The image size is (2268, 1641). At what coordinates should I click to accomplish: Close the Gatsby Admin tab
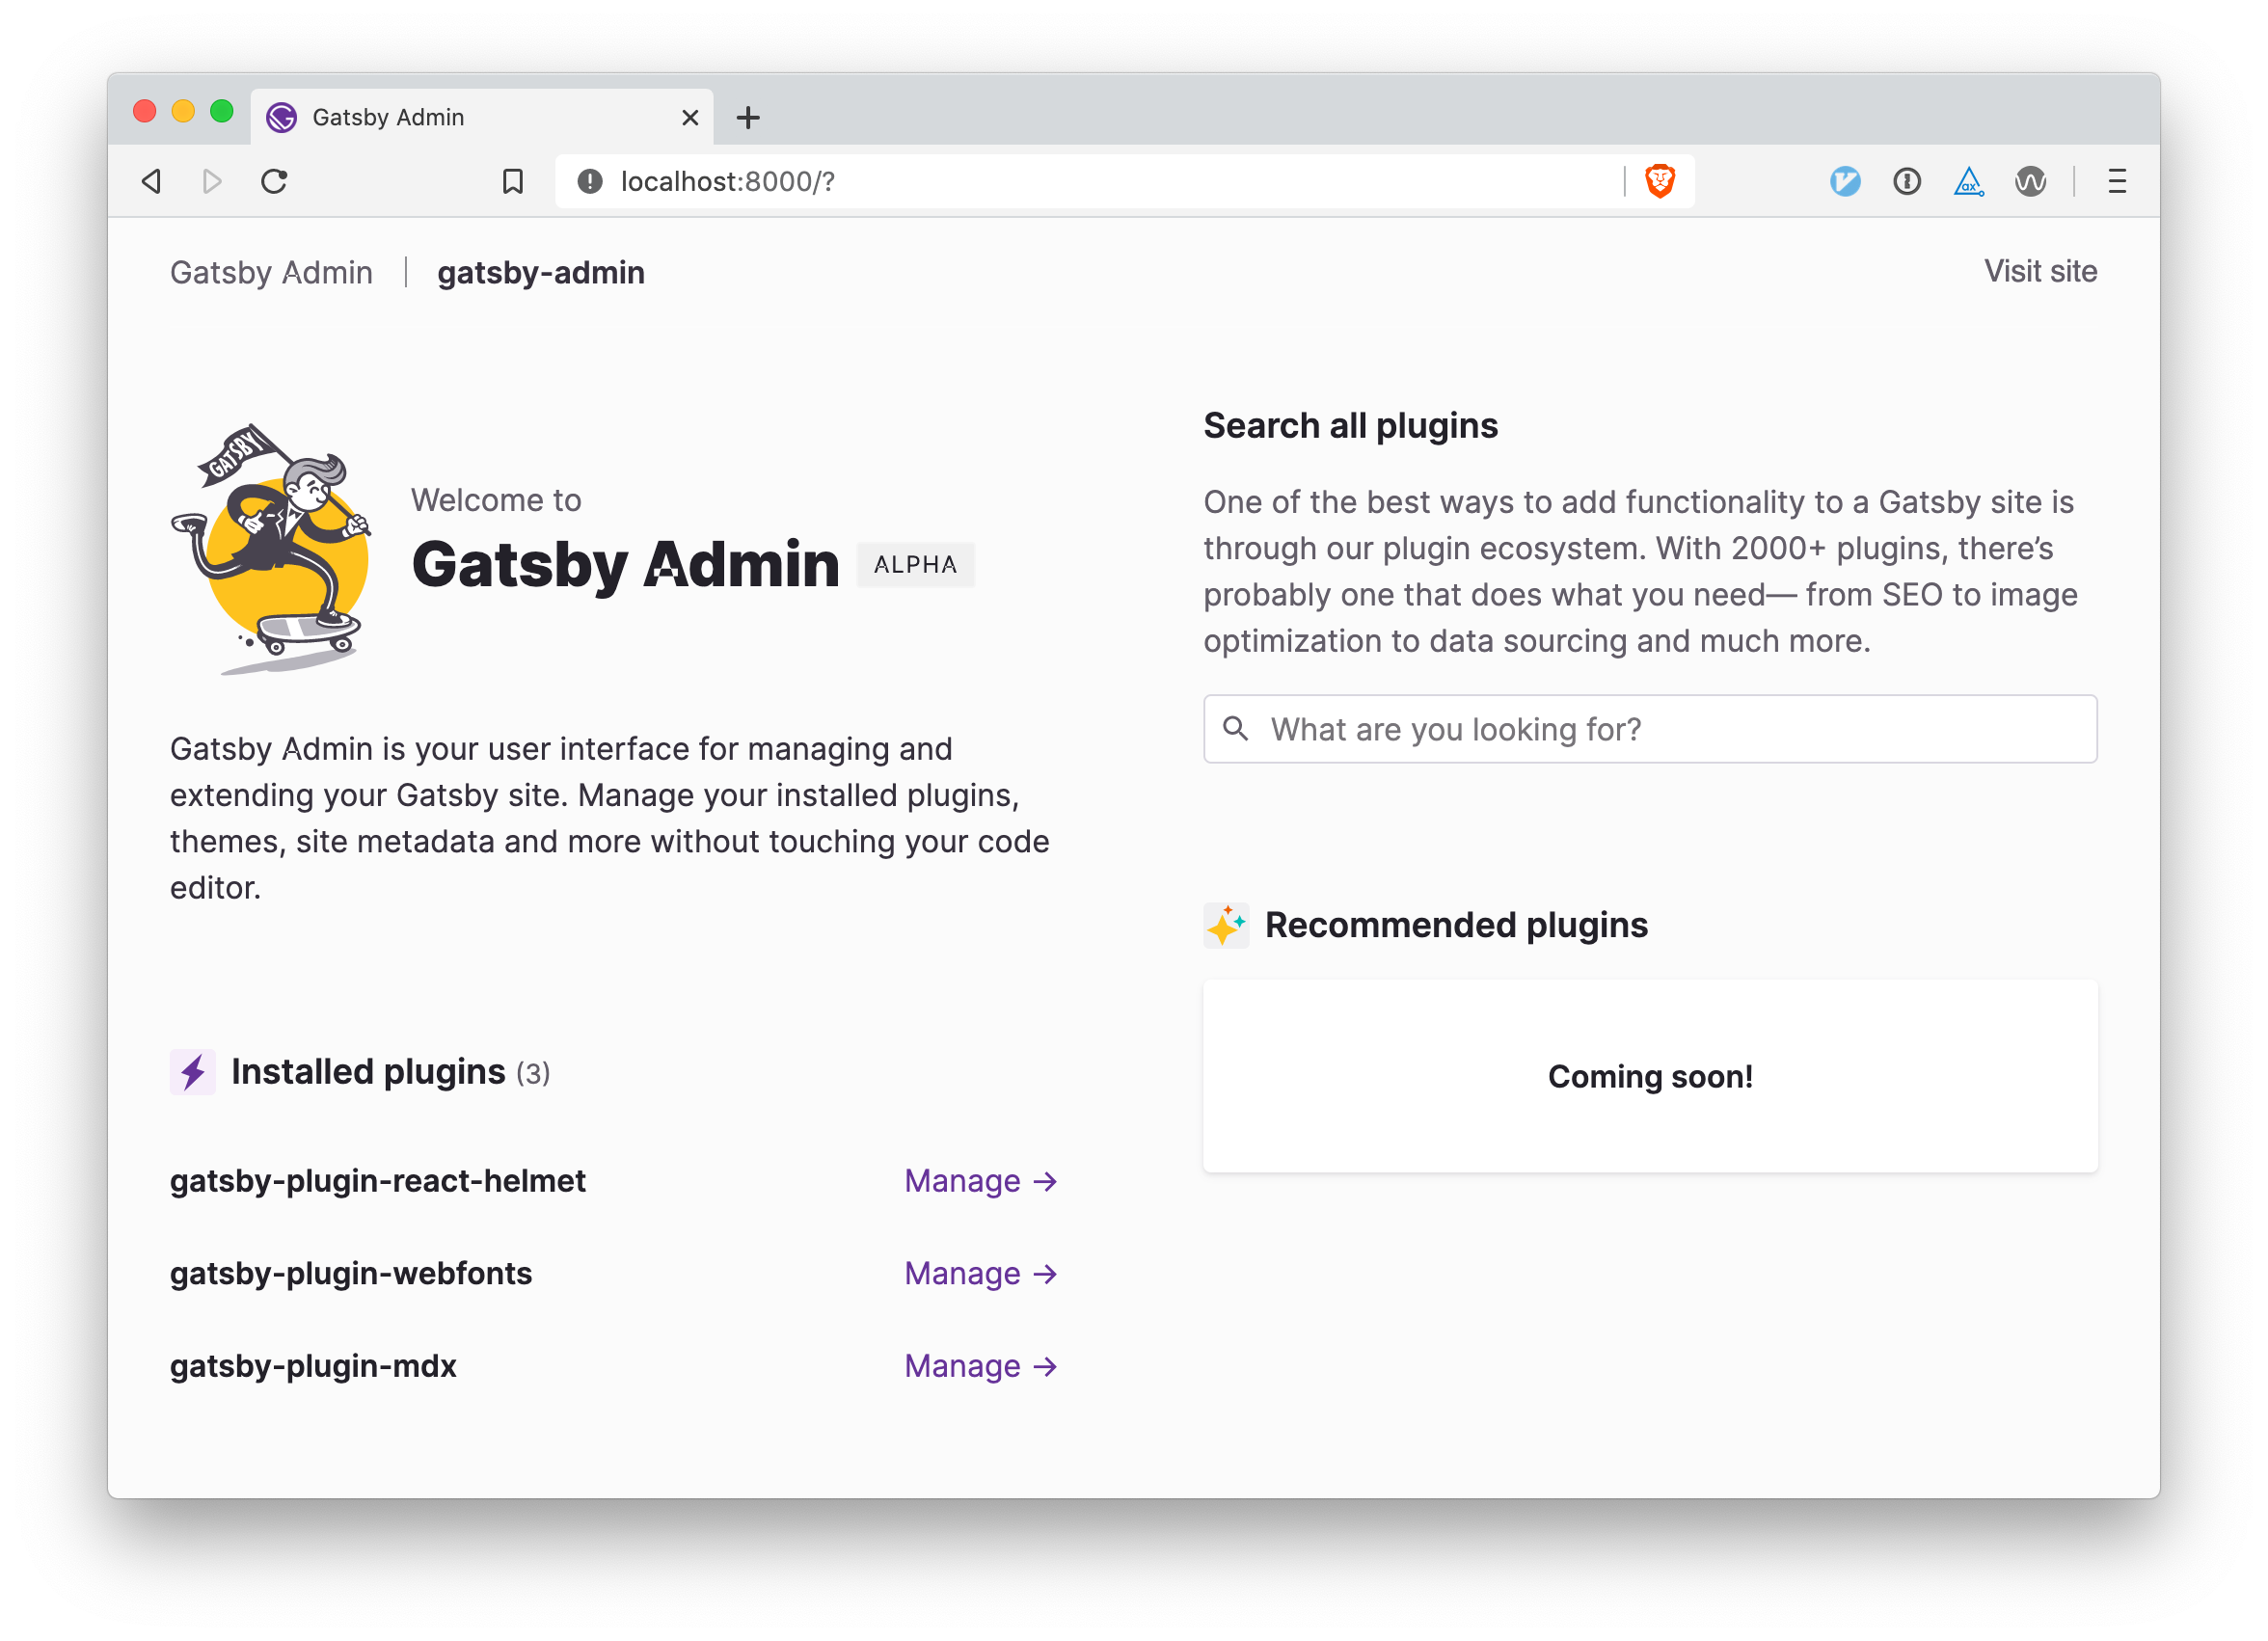[x=690, y=118]
